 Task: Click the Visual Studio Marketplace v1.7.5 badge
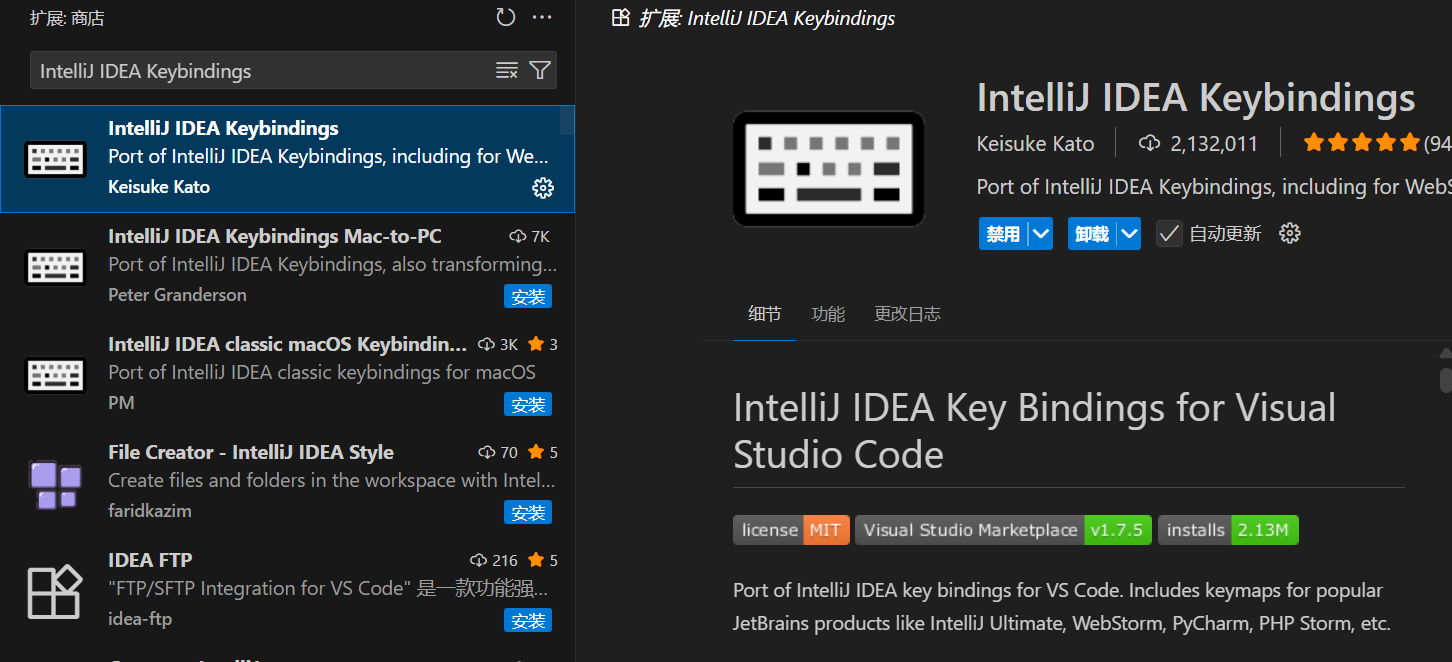pos(1003,530)
